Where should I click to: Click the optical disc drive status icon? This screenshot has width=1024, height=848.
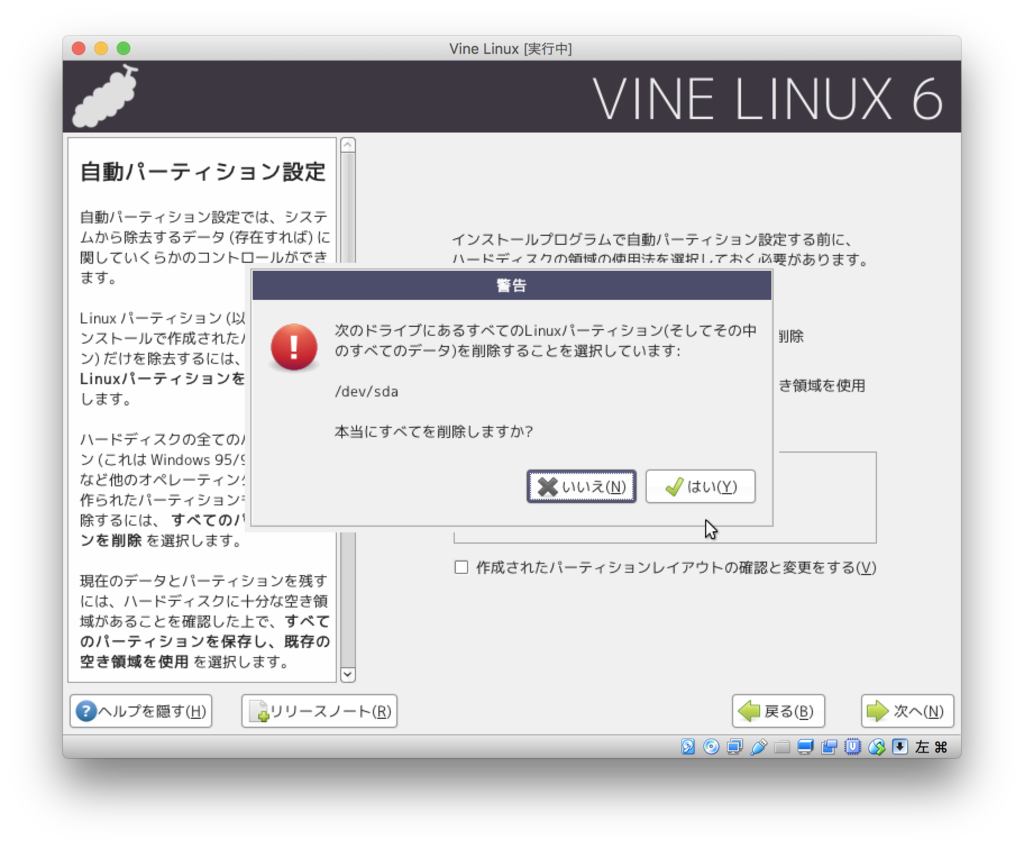coord(711,747)
